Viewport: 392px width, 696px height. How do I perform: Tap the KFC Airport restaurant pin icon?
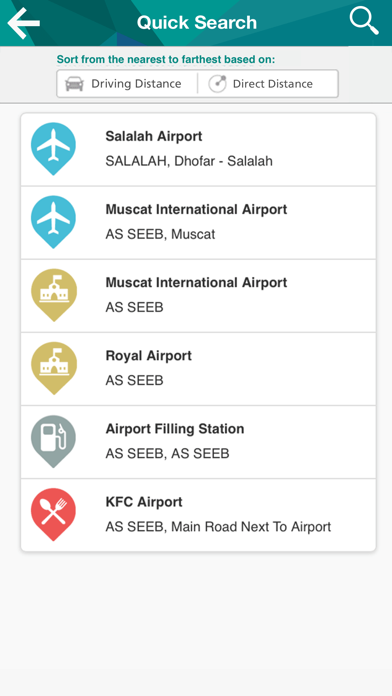point(53,515)
